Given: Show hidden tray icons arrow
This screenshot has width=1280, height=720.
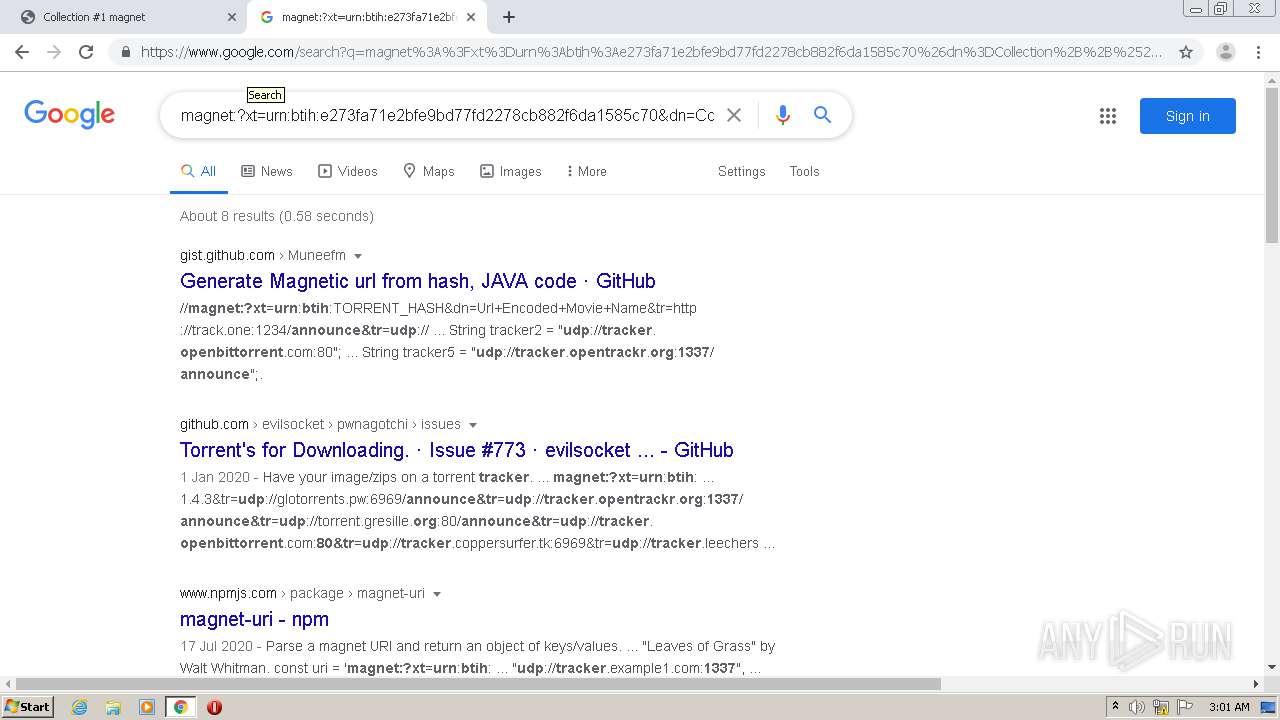Looking at the screenshot, I should pyautogui.click(x=1115, y=707).
